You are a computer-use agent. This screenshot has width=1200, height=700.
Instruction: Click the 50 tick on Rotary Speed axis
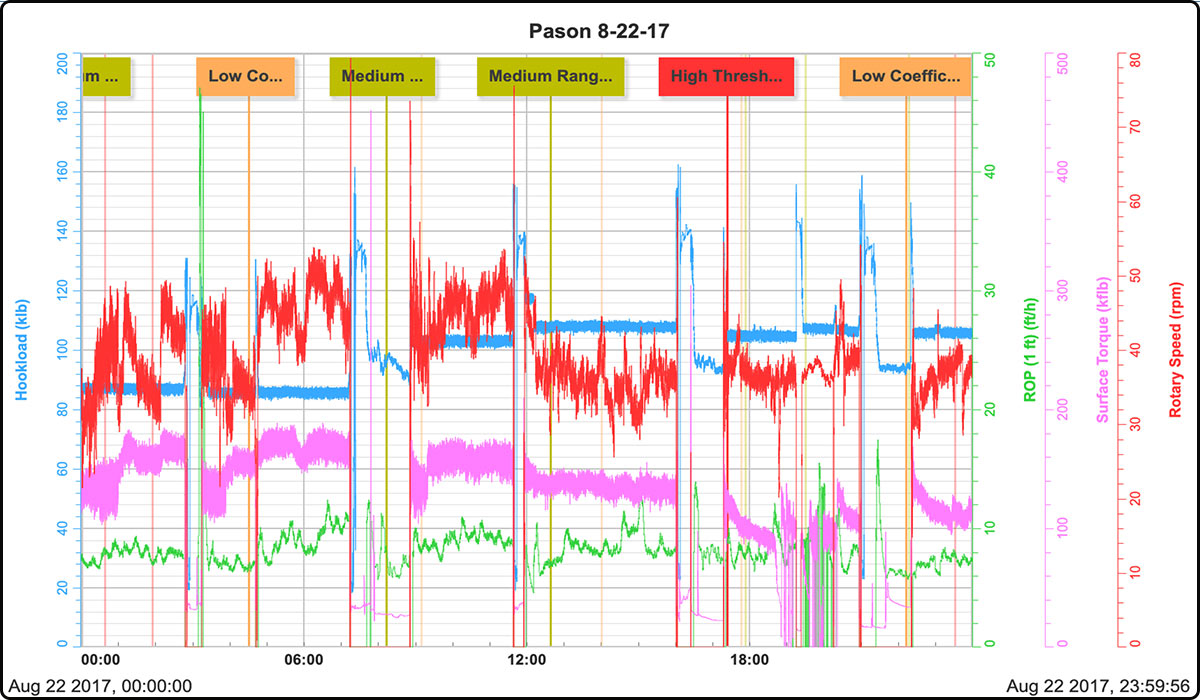(x=1135, y=275)
